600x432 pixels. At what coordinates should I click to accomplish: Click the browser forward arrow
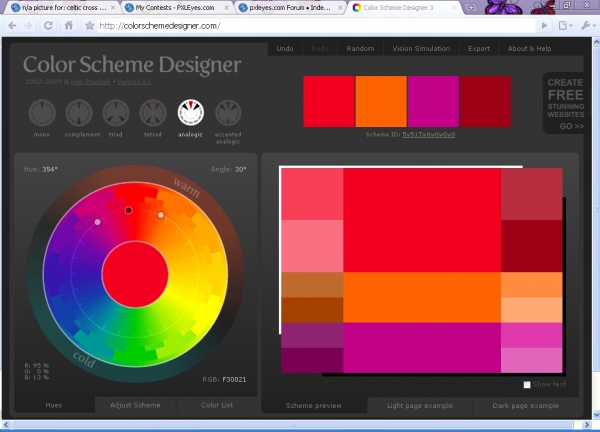click(x=28, y=26)
